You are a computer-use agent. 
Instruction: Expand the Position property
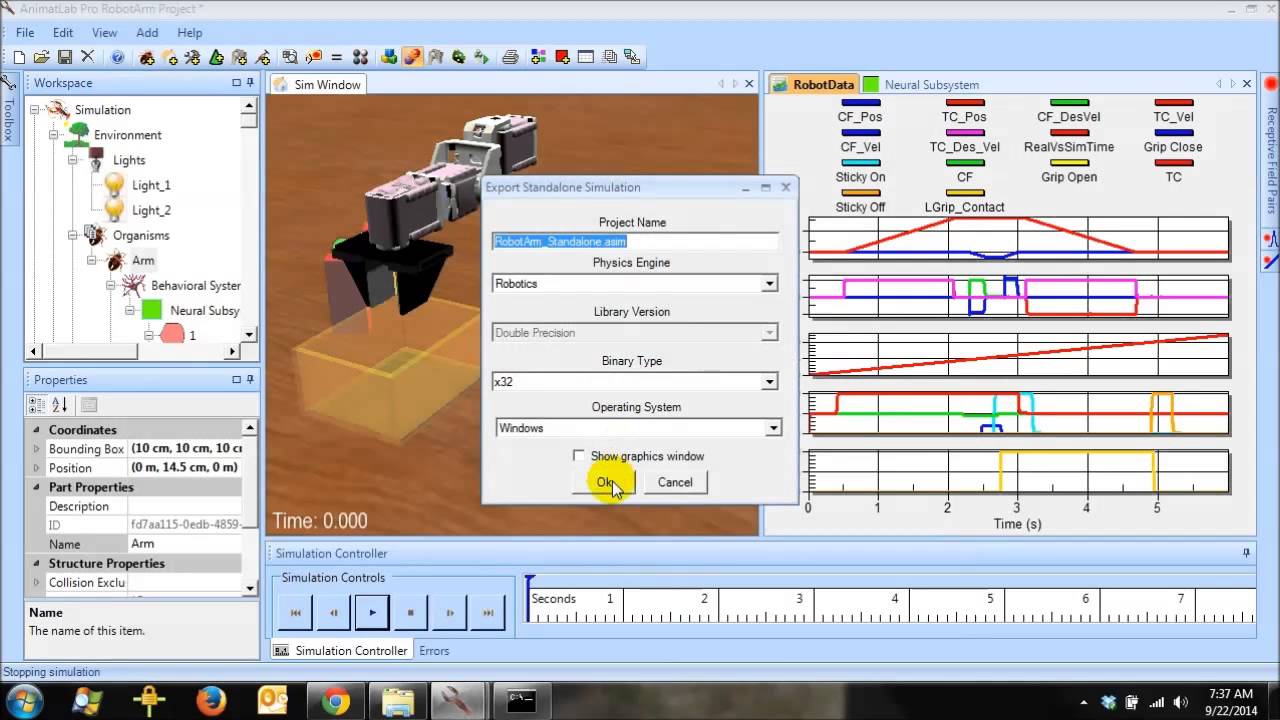tap(36, 468)
